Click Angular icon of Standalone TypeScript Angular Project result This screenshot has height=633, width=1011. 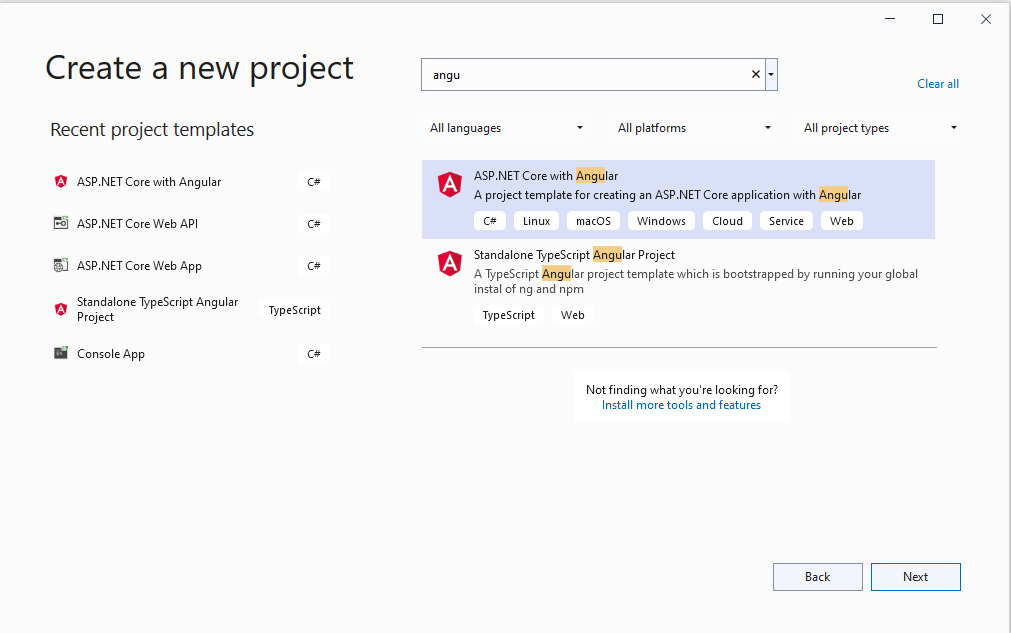point(449,264)
